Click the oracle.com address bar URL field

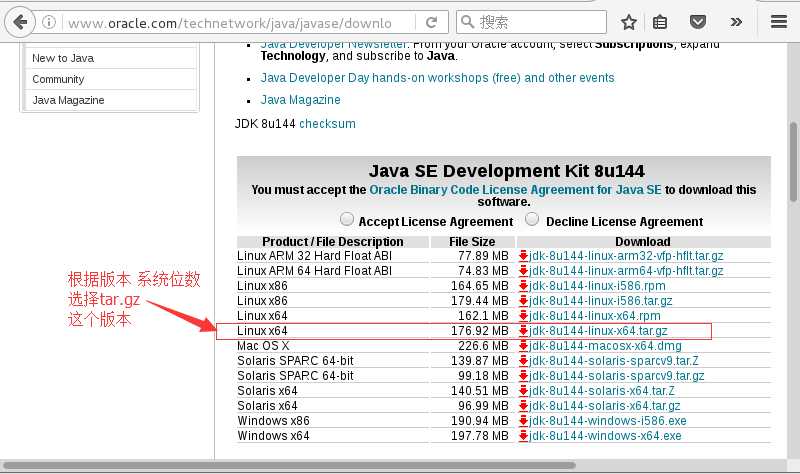(230, 23)
